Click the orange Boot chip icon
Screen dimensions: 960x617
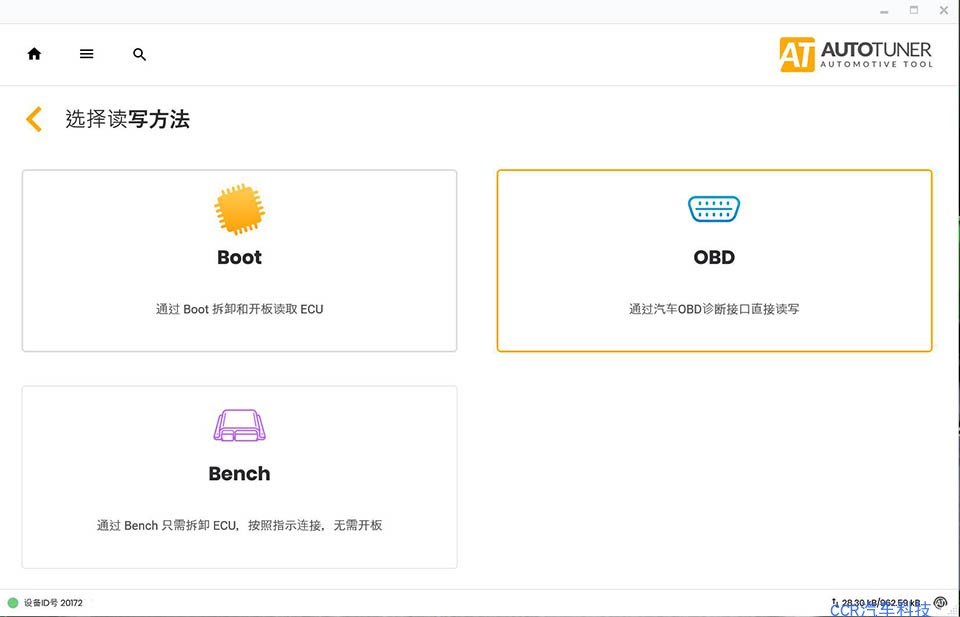point(239,209)
